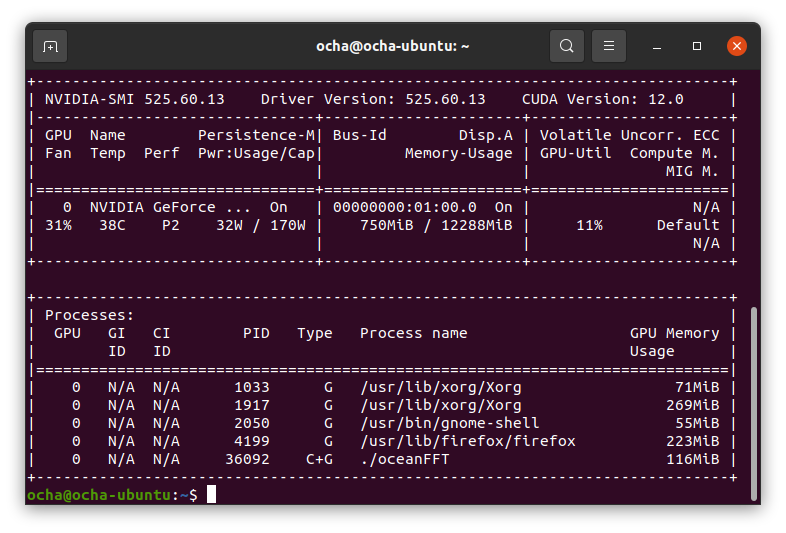Click the terminal's vertical scrollbar

pyautogui.click(x=753, y=400)
